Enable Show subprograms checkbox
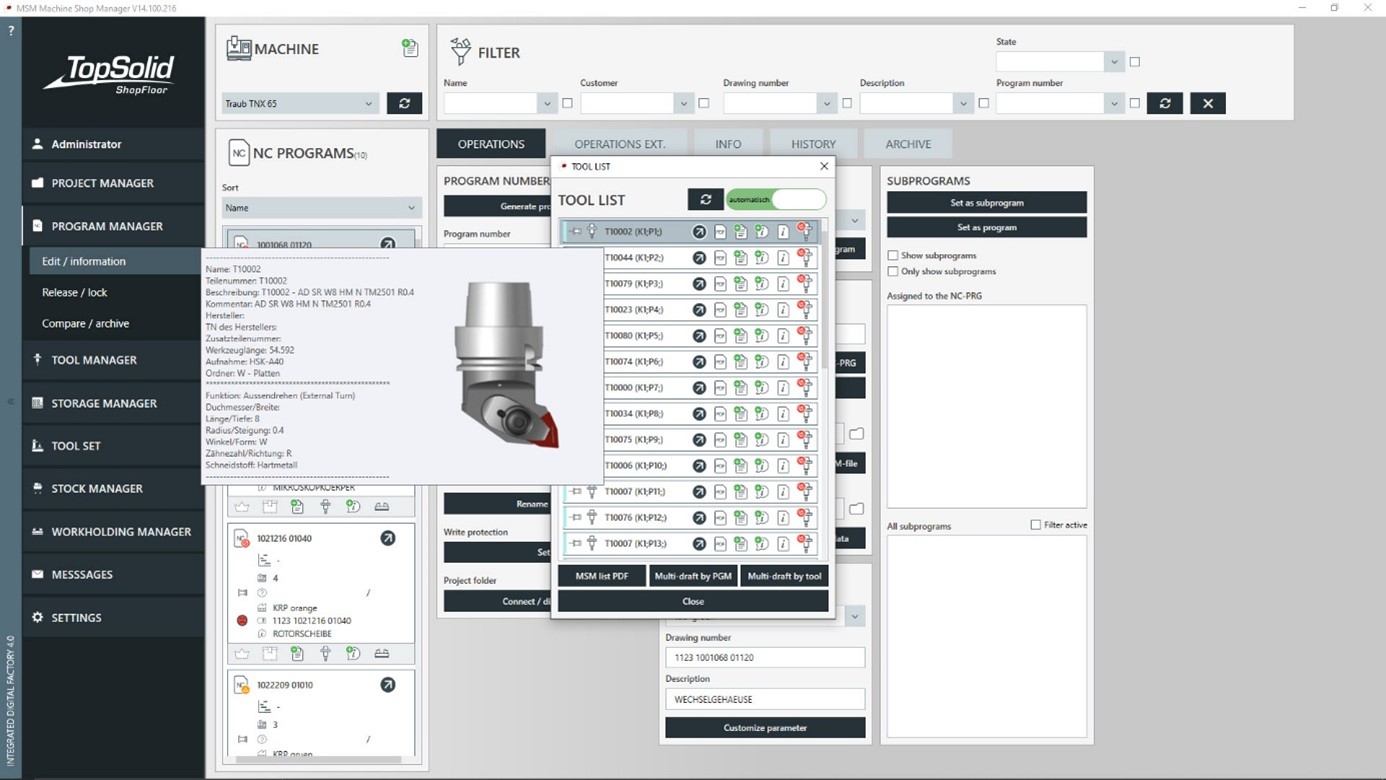The image size is (1386, 780). 893,256
